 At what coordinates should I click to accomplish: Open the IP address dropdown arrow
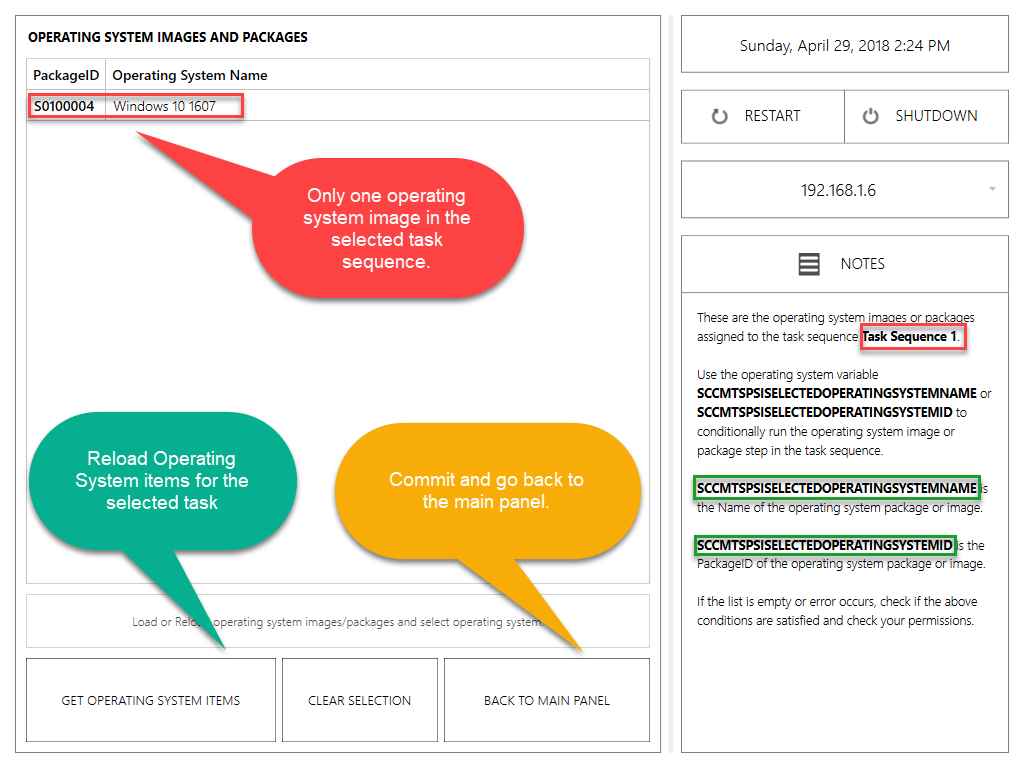pos(991,189)
